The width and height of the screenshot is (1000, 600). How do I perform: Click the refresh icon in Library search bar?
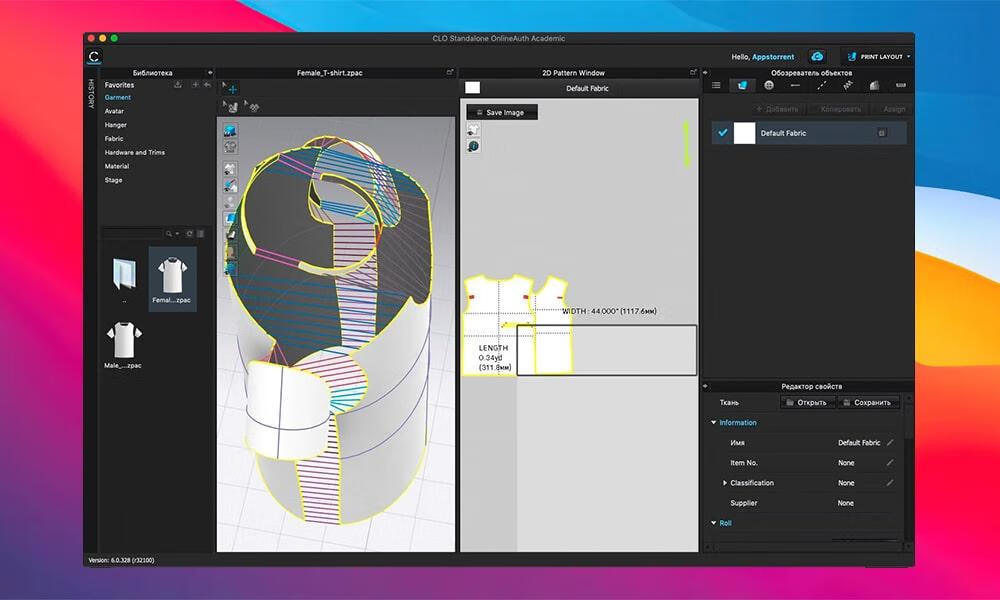[189, 233]
